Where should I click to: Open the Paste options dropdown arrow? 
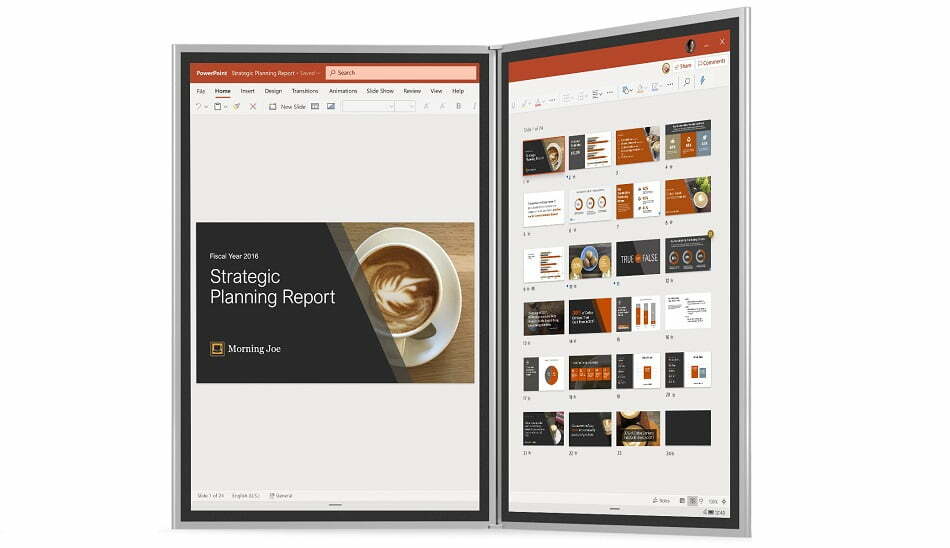coord(225,107)
